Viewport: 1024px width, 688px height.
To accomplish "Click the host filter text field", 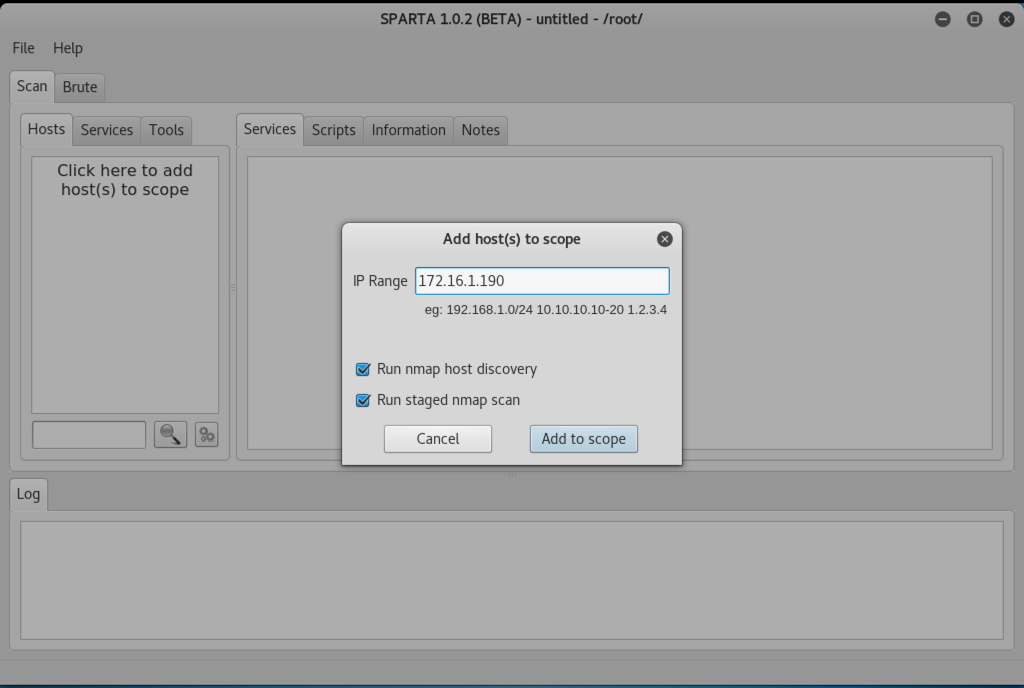I will 89,435.
